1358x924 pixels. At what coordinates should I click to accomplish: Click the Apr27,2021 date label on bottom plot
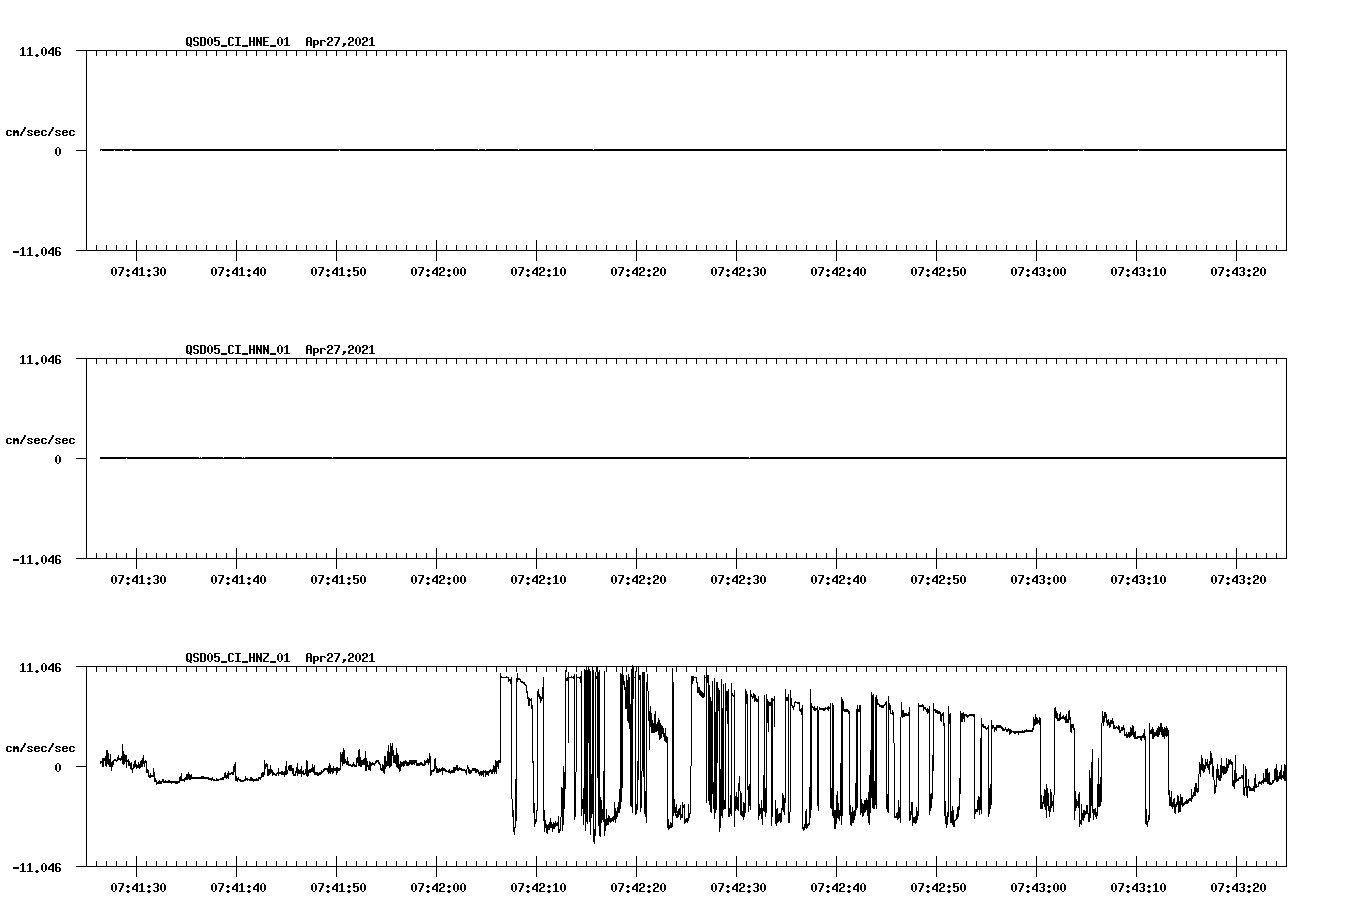(x=339, y=657)
